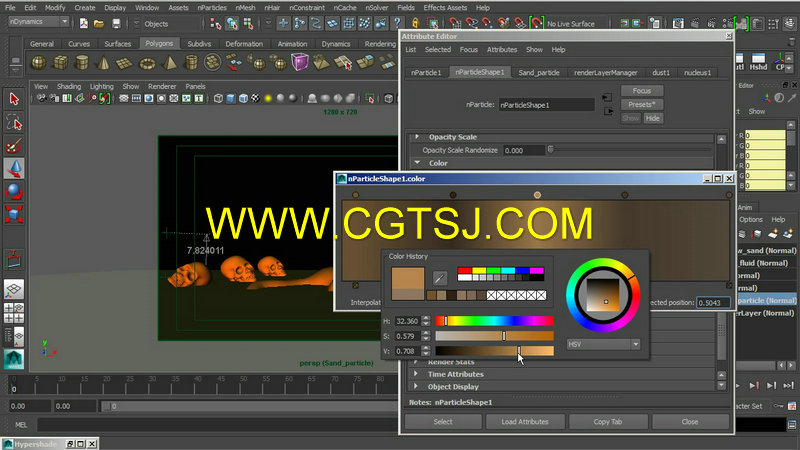Select the Dynamics shelf tab

click(336, 44)
